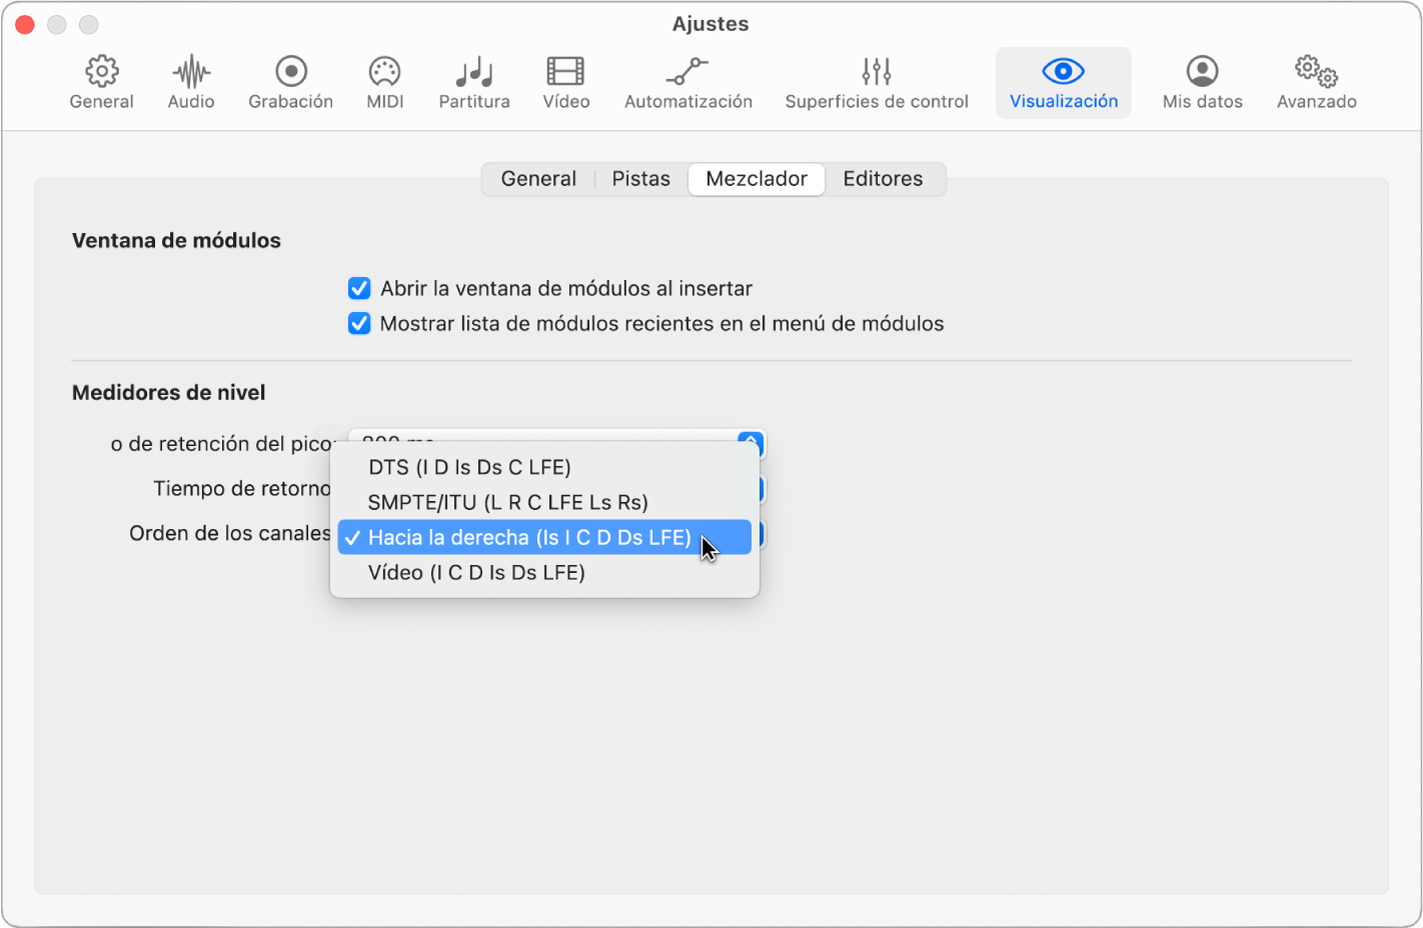
Task: Close the Ajustes window with red button
Action: click(x=25, y=24)
